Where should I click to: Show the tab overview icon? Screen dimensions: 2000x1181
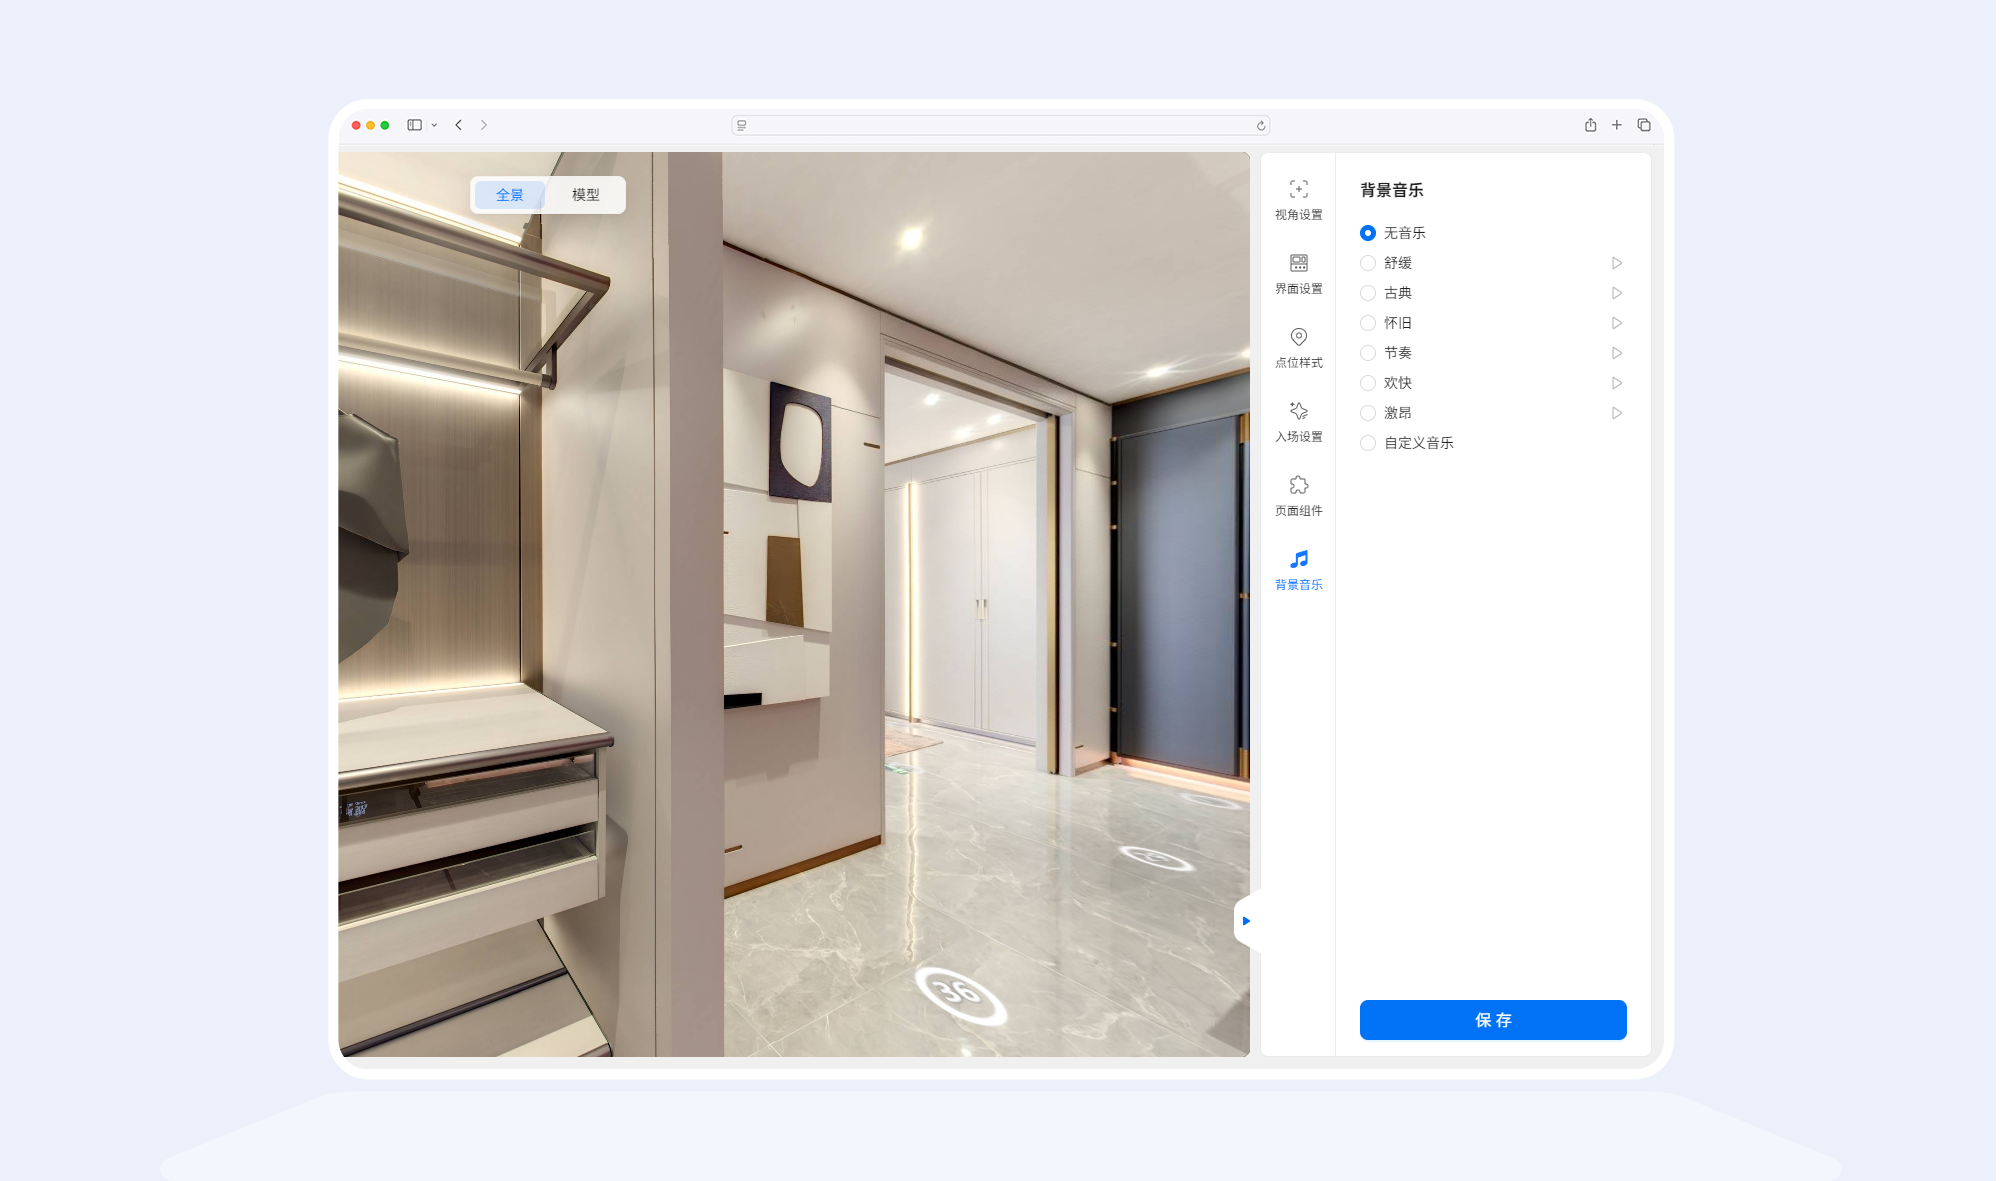point(1643,125)
